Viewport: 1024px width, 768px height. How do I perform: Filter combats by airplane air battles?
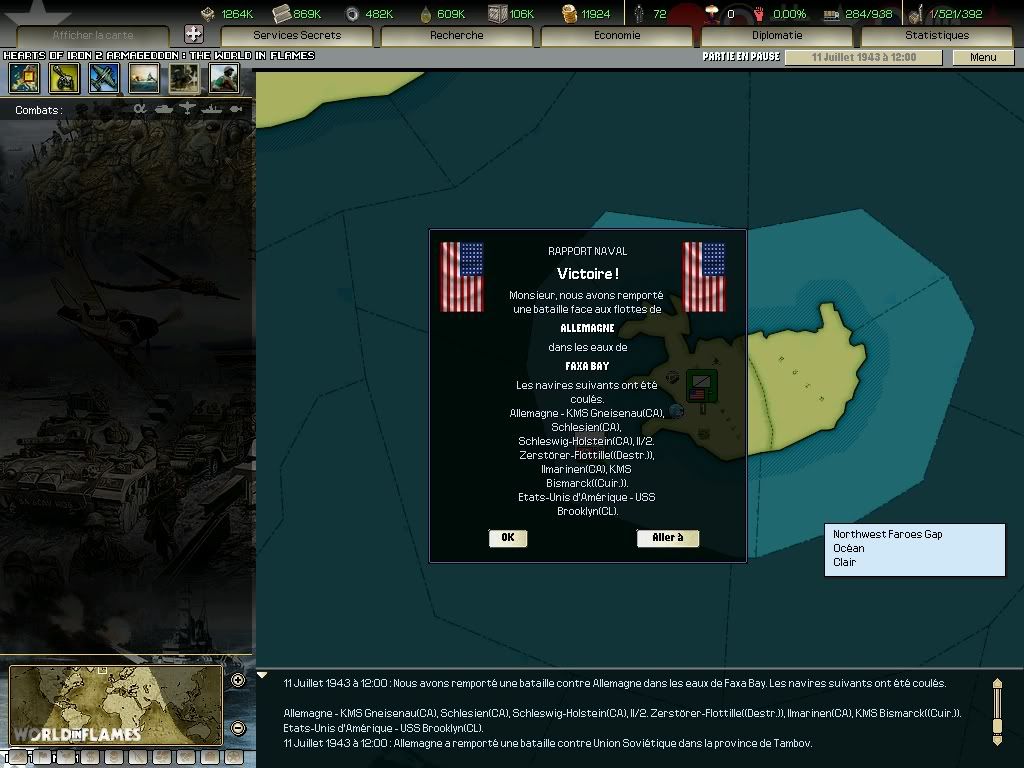coord(187,108)
